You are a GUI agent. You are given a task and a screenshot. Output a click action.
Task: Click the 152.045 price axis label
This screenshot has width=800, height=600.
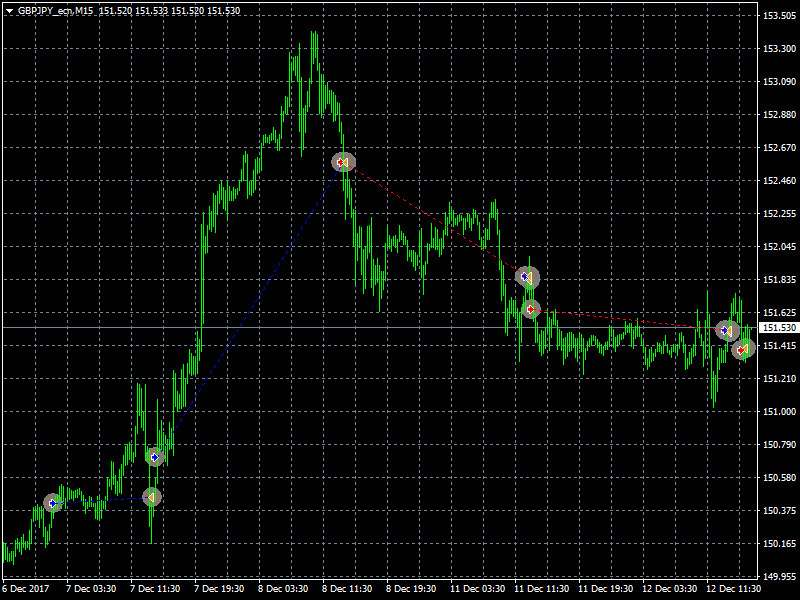click(779, 247)
